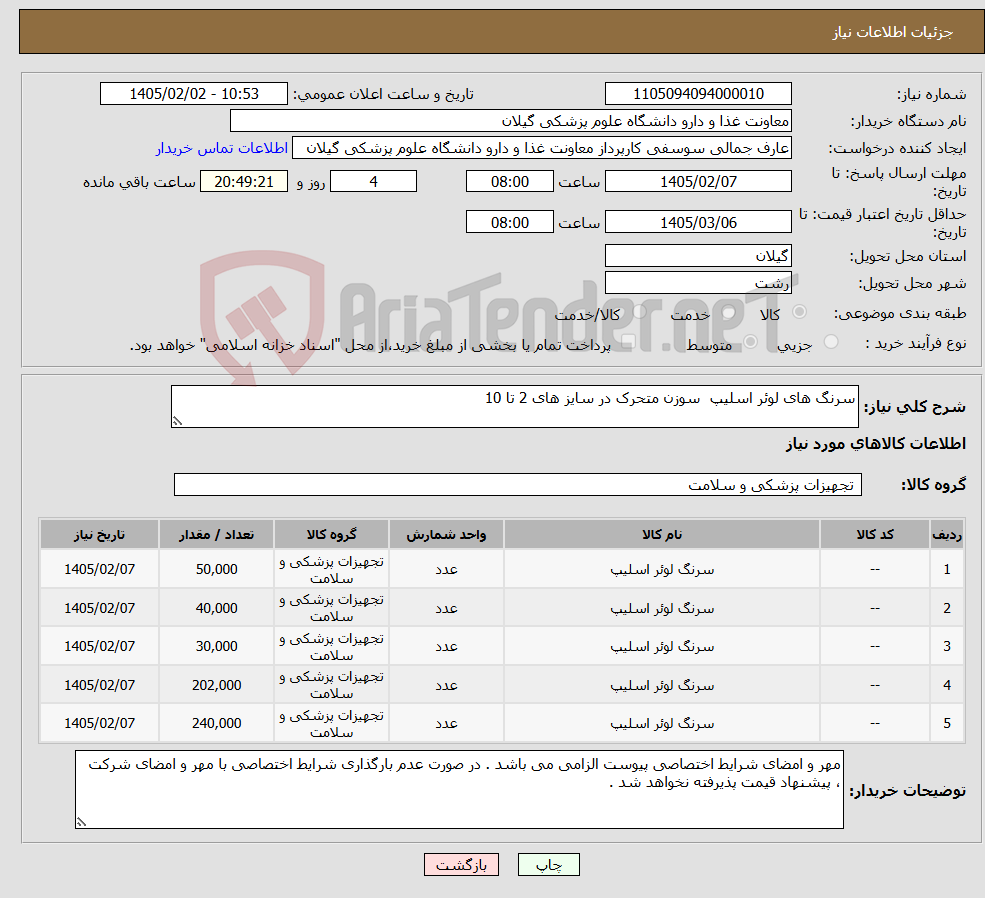
Task: Click the نام کالا column header
Action: tap(661, 534)
